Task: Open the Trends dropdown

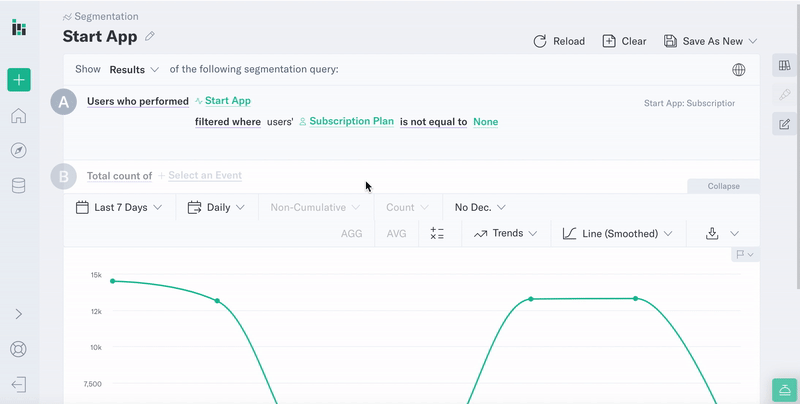Action: coord(505,234)
